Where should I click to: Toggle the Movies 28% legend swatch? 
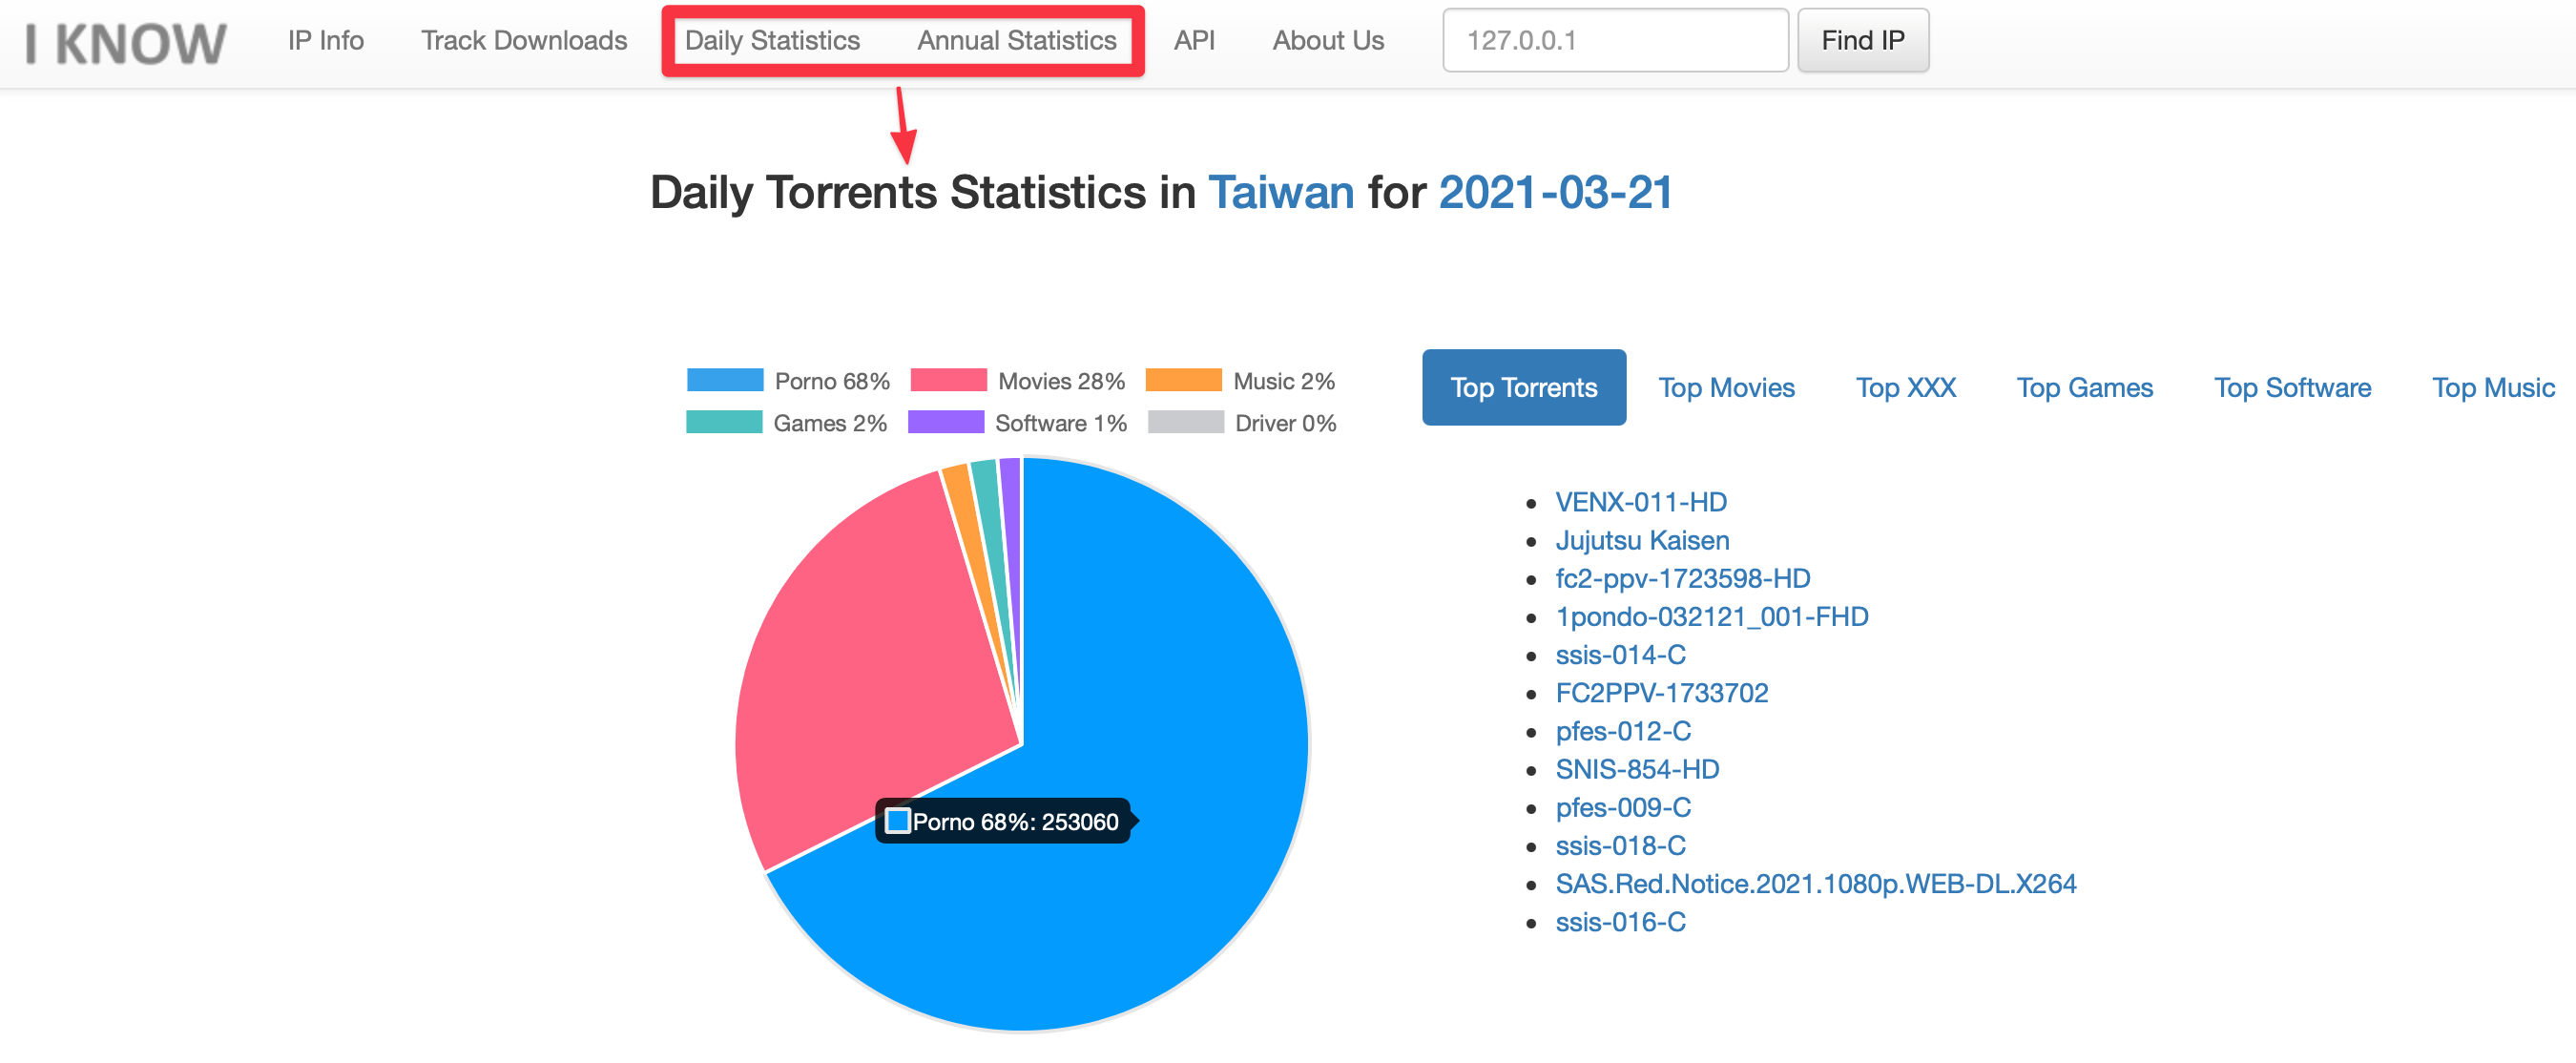point(948,380)
